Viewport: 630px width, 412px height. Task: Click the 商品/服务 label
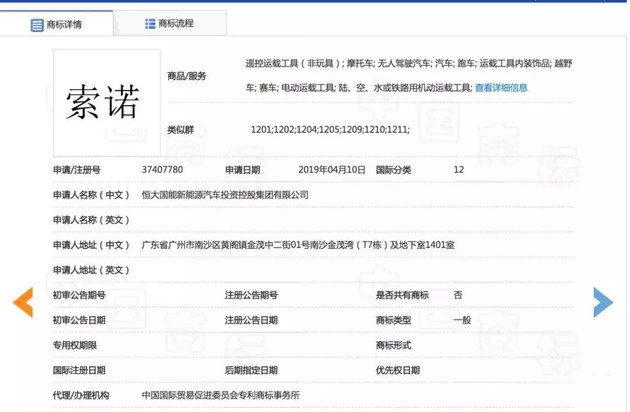(187, 76)
